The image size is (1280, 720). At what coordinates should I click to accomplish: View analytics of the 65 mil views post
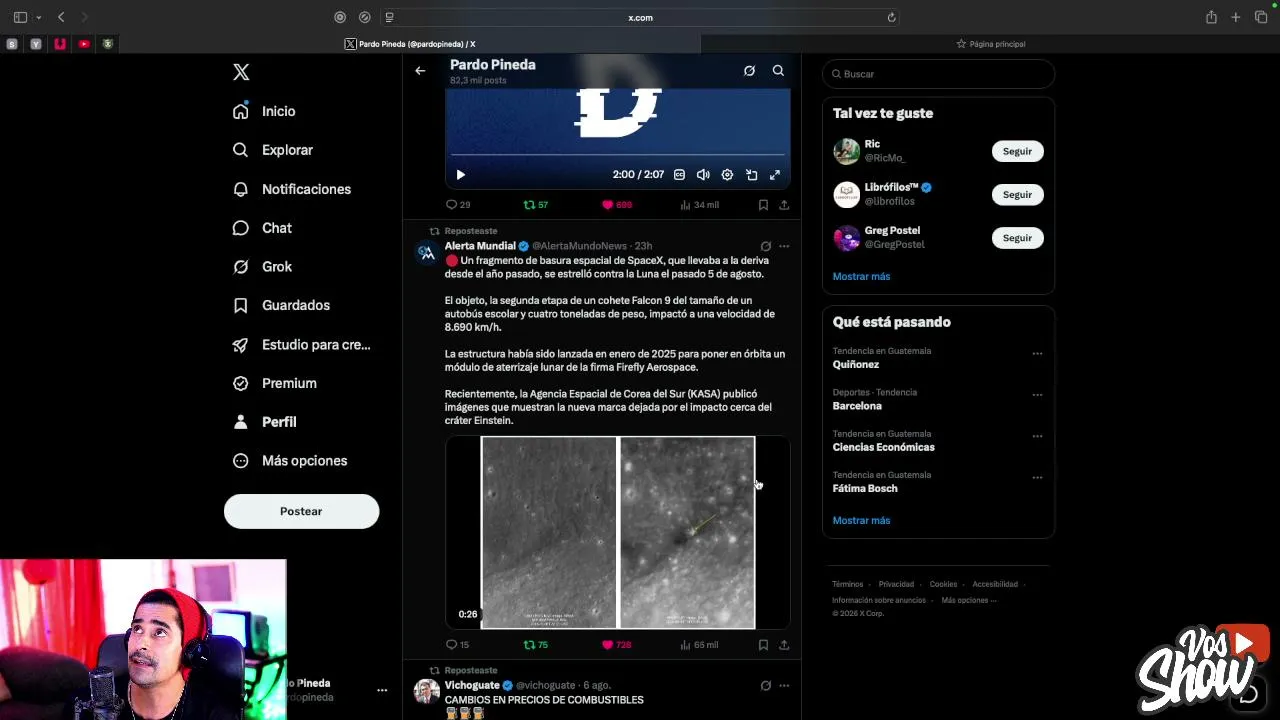[x=699, y=645]
